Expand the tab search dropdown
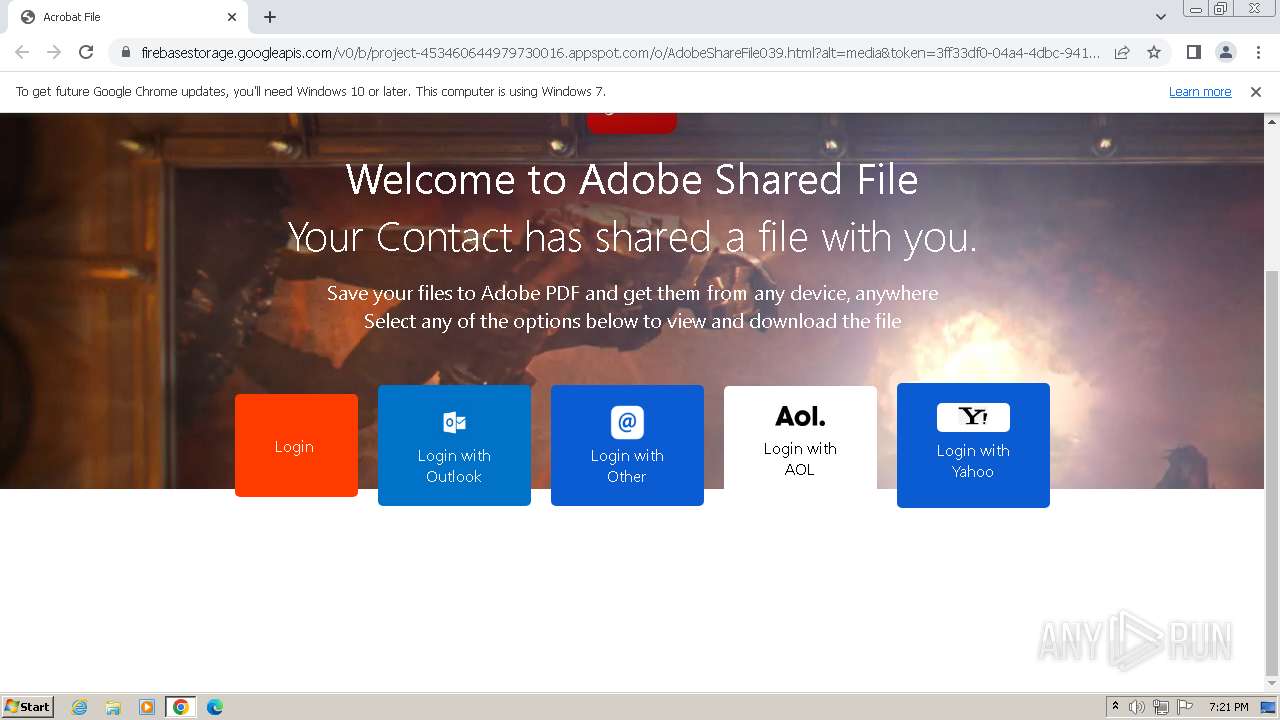 point(1160,17)
